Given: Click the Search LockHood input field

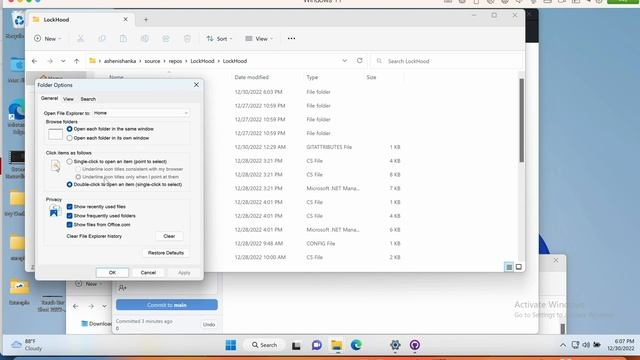Looking at the screenshot, I should tap(447, 61).
